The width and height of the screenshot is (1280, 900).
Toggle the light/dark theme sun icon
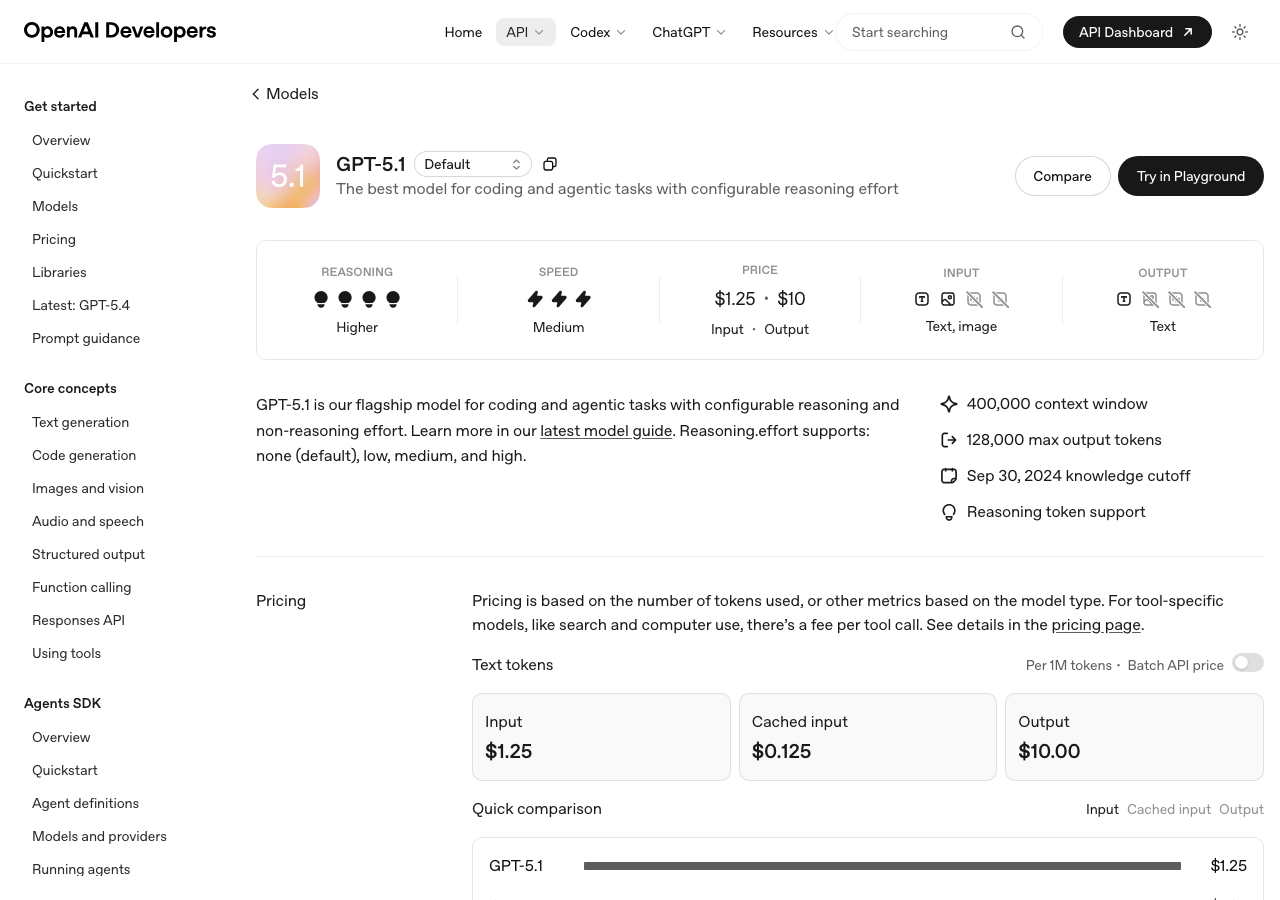1240,32
